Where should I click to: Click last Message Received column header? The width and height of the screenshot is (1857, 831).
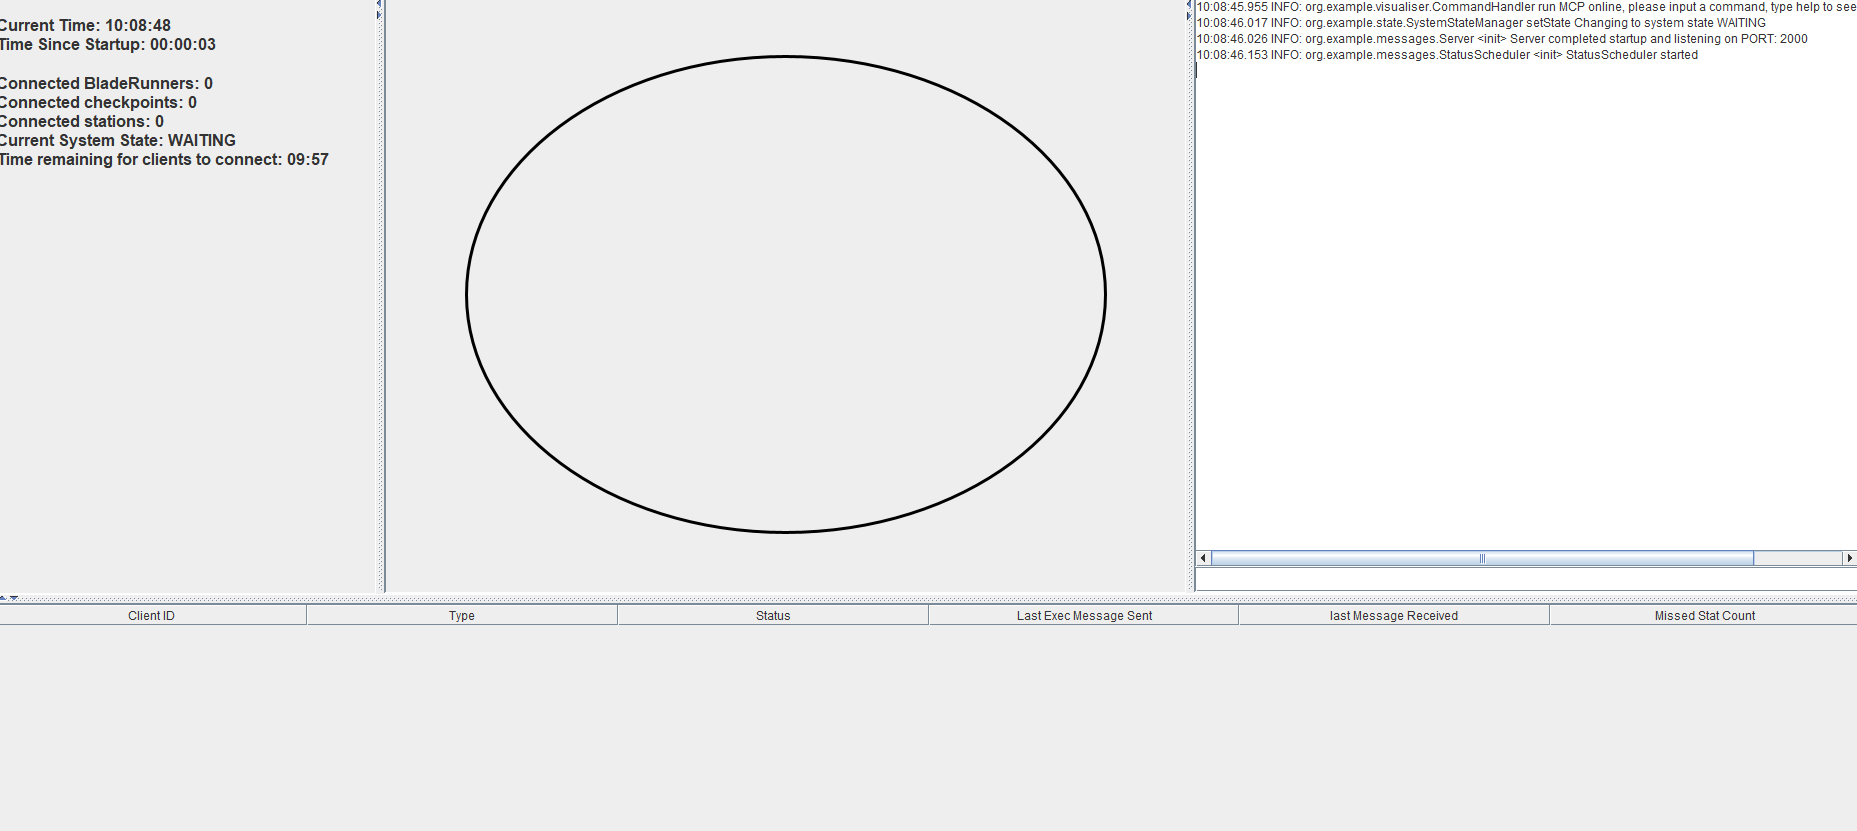(x=1394, y=616)
